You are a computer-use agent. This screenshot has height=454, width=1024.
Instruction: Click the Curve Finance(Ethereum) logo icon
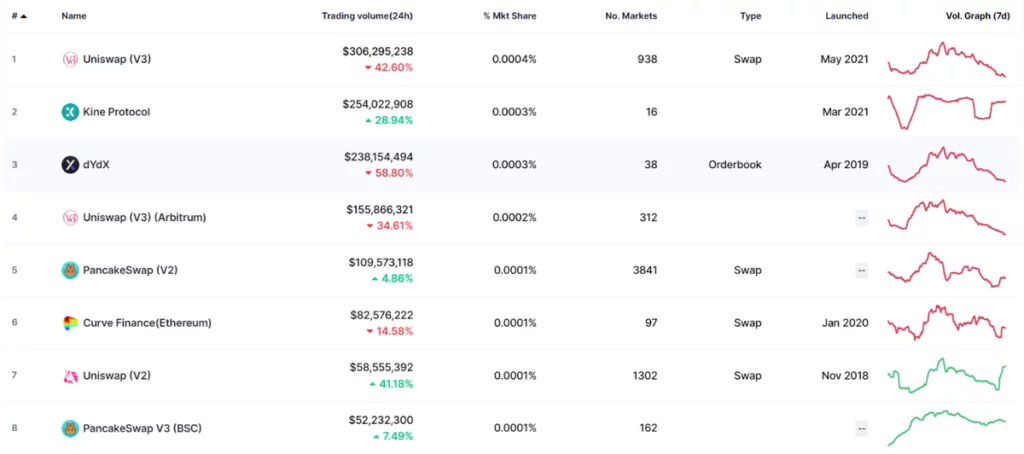[x=70, y=323]
